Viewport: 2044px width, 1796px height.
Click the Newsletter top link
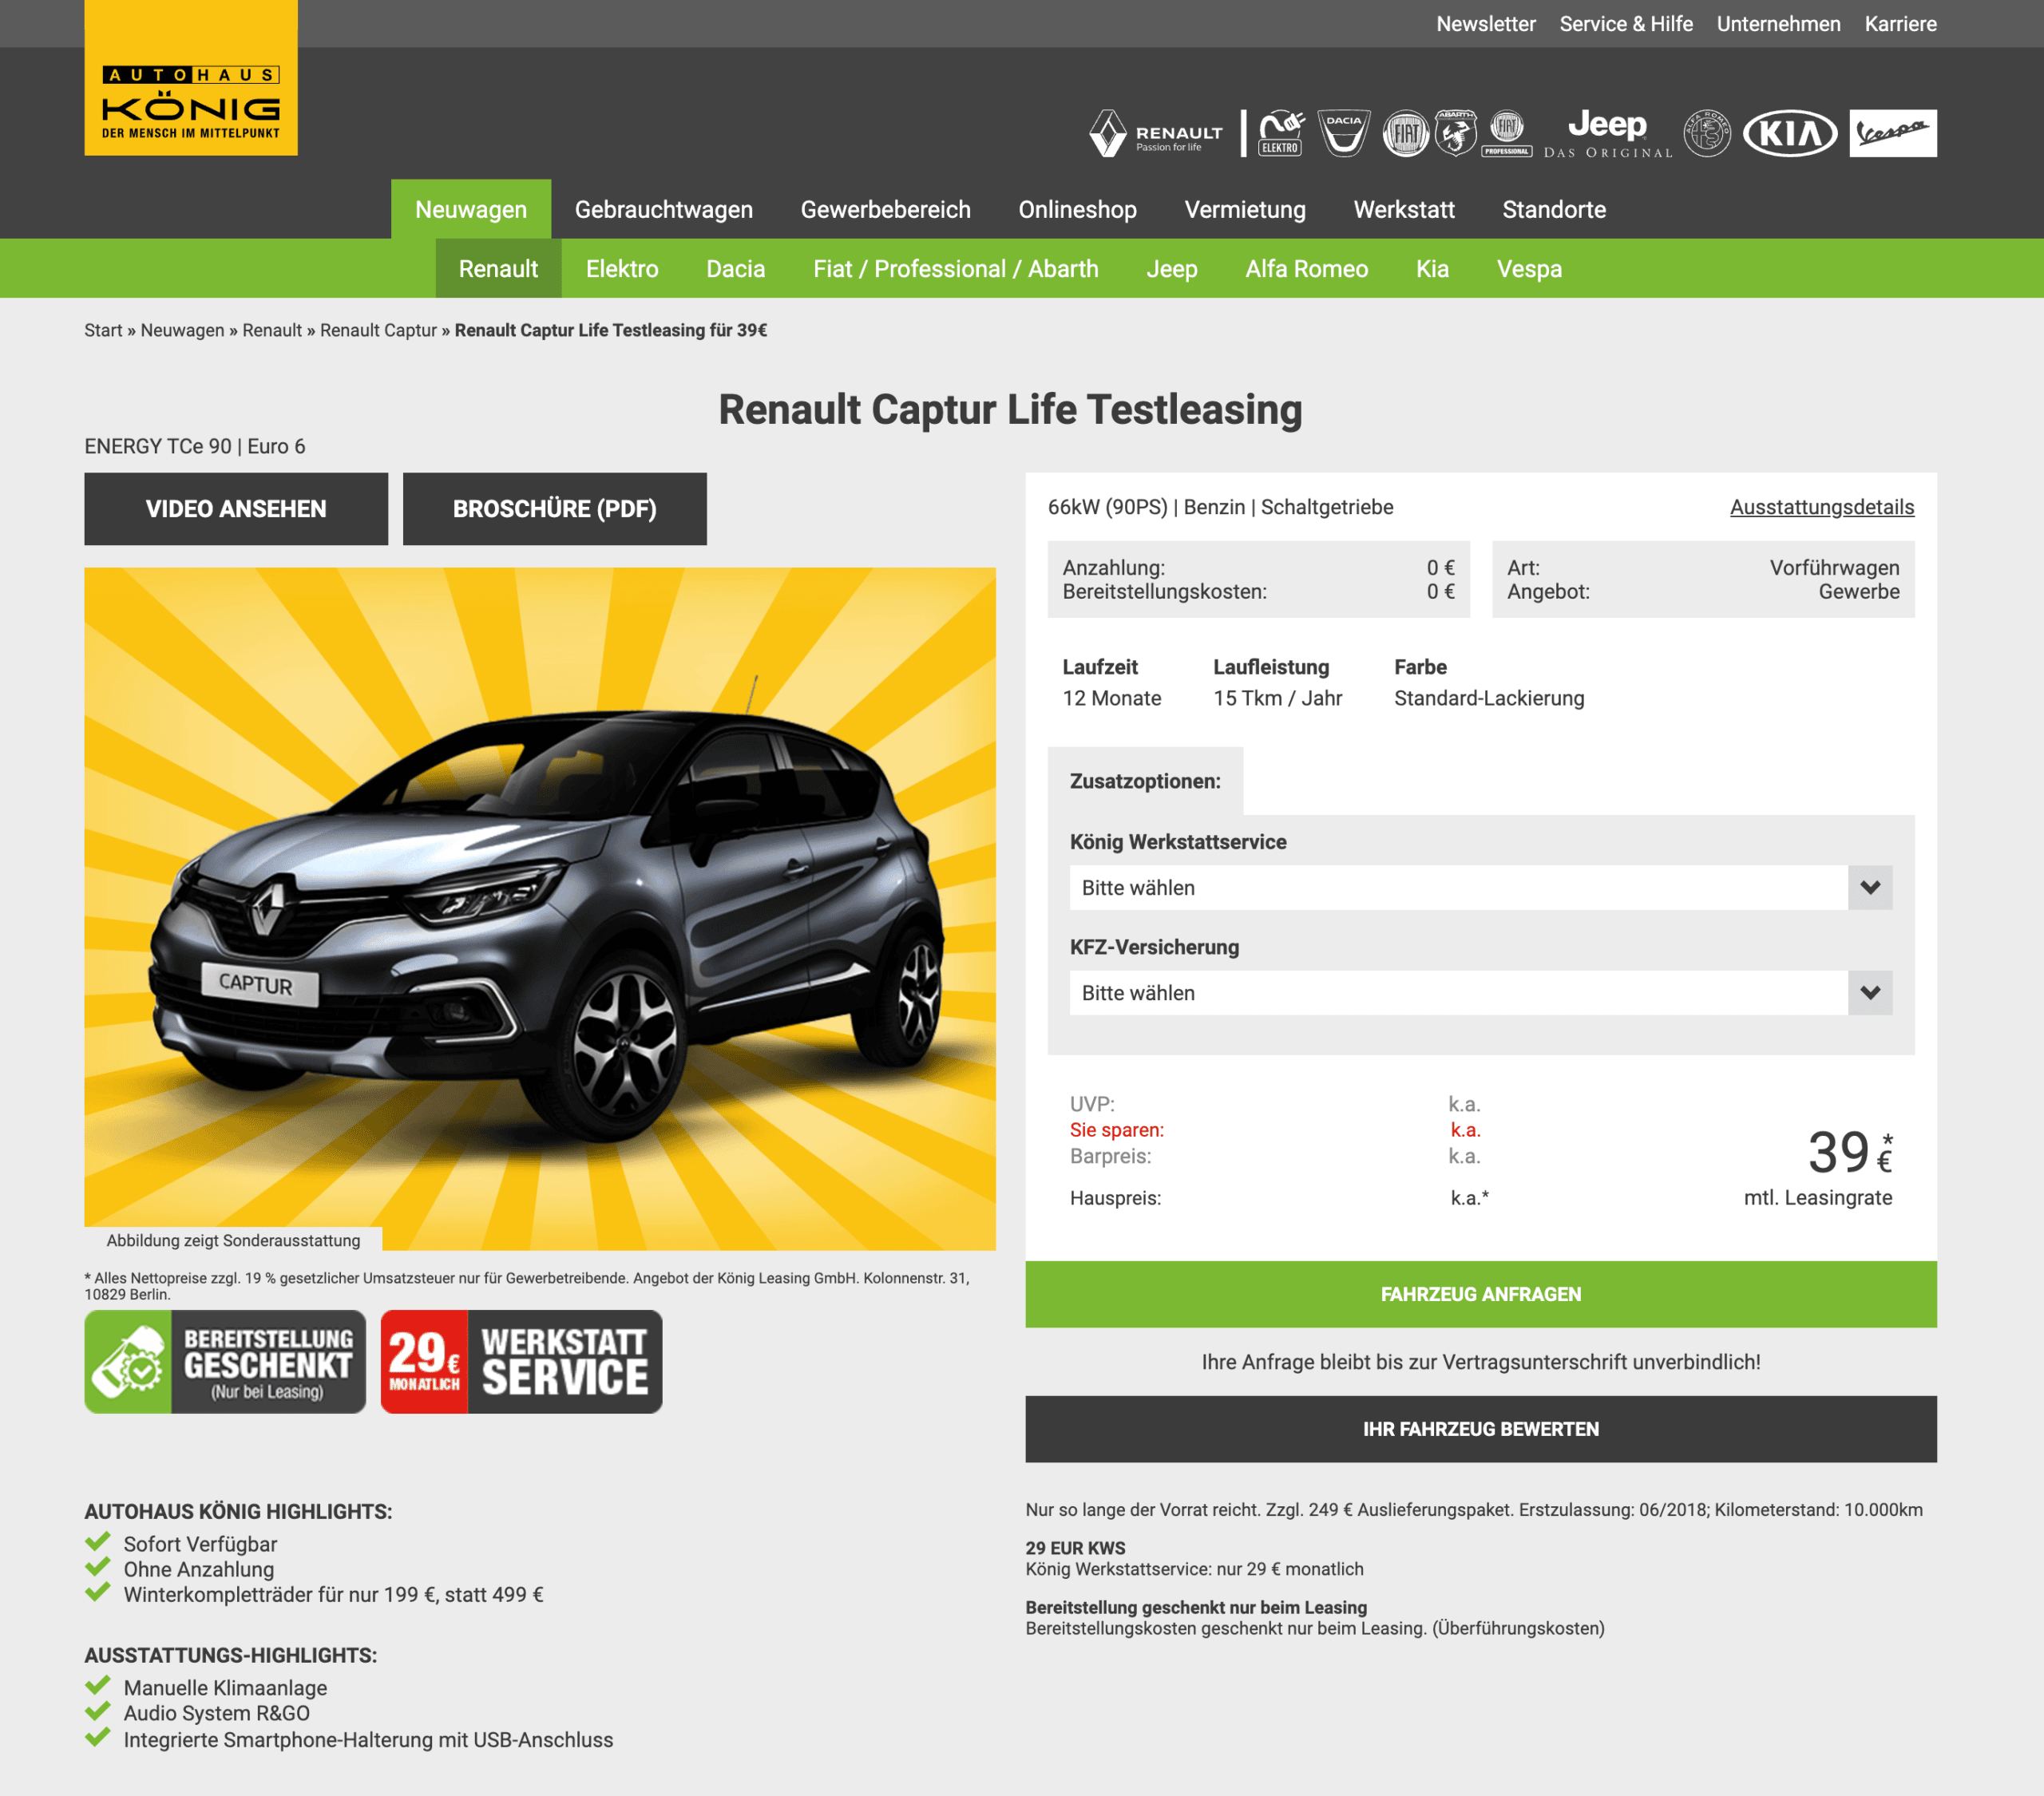coord(1485,24)
